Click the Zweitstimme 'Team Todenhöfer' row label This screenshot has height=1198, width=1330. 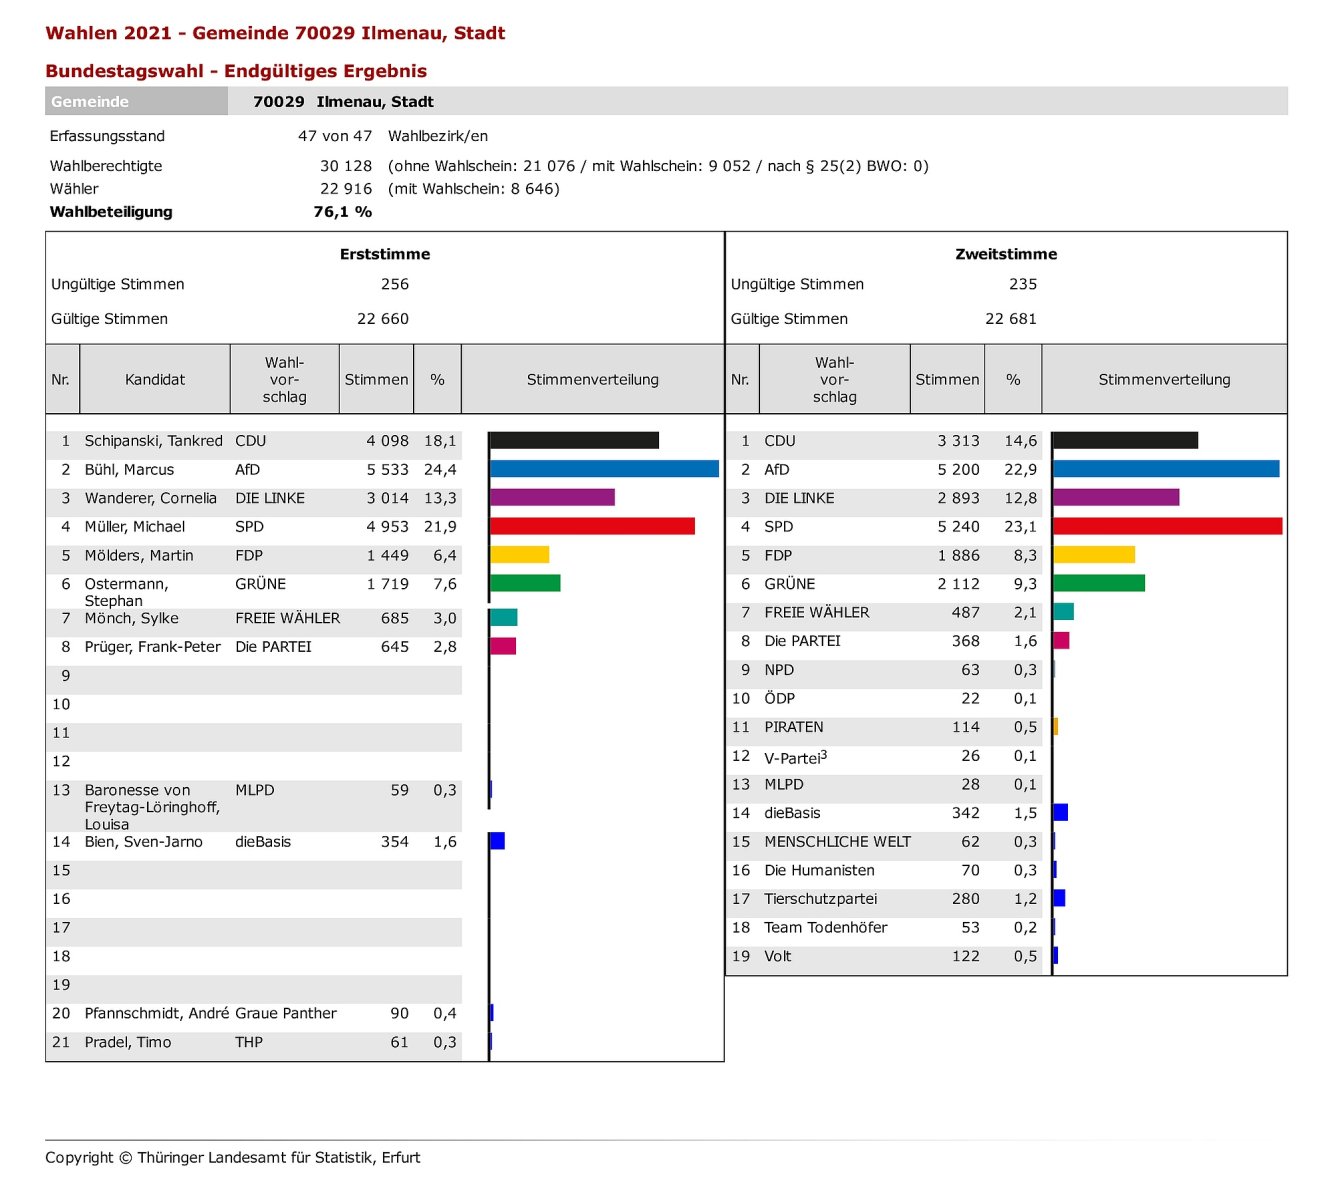pyautogui.click(x=826, y=928)
